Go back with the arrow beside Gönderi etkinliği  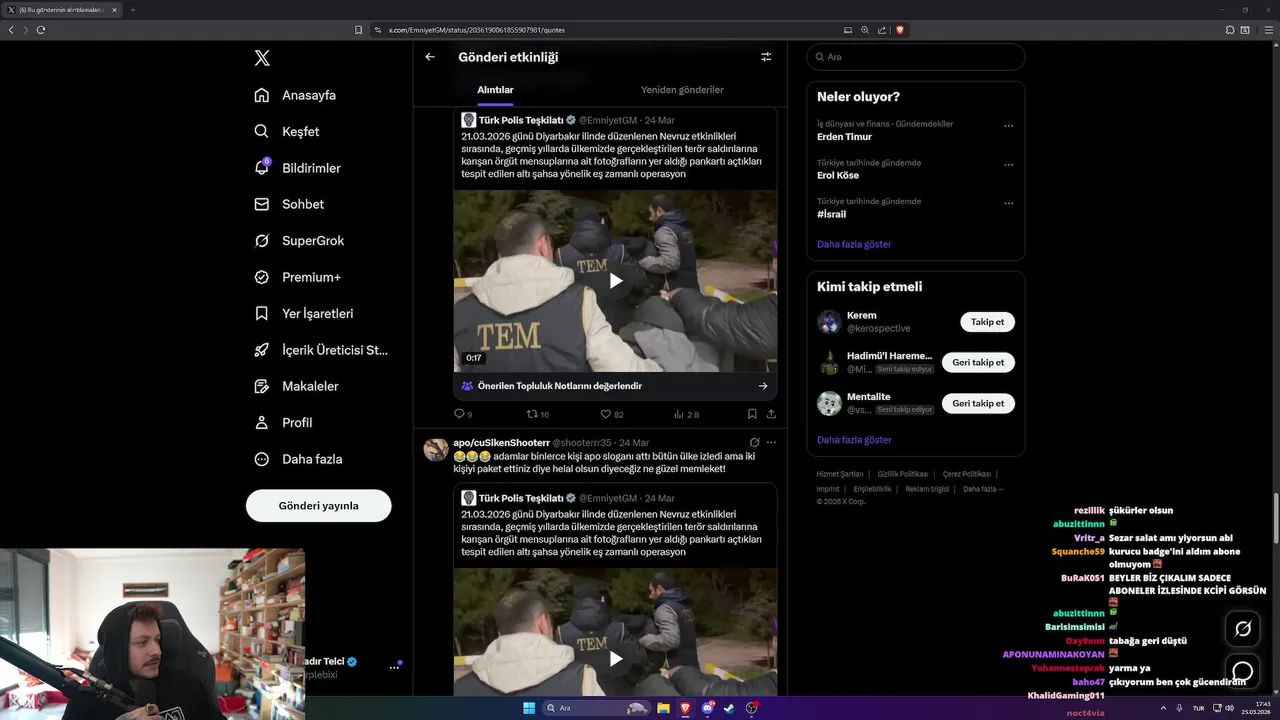[430, 57]
